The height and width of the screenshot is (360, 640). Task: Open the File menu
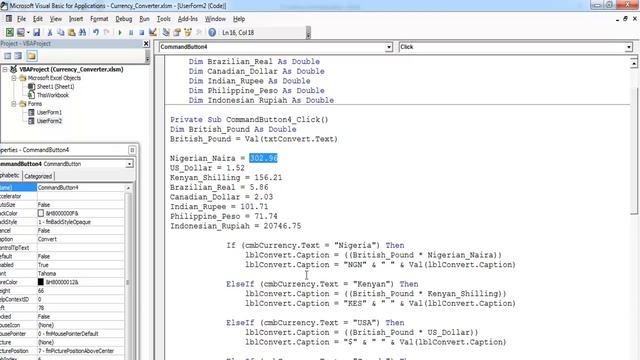coord(21,19)
